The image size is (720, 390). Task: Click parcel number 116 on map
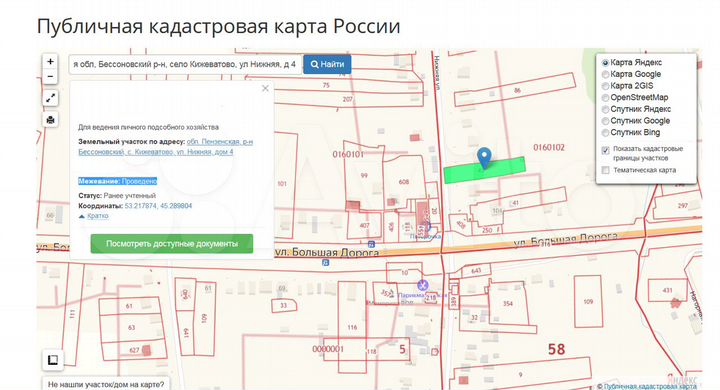(x=352, y=327)
